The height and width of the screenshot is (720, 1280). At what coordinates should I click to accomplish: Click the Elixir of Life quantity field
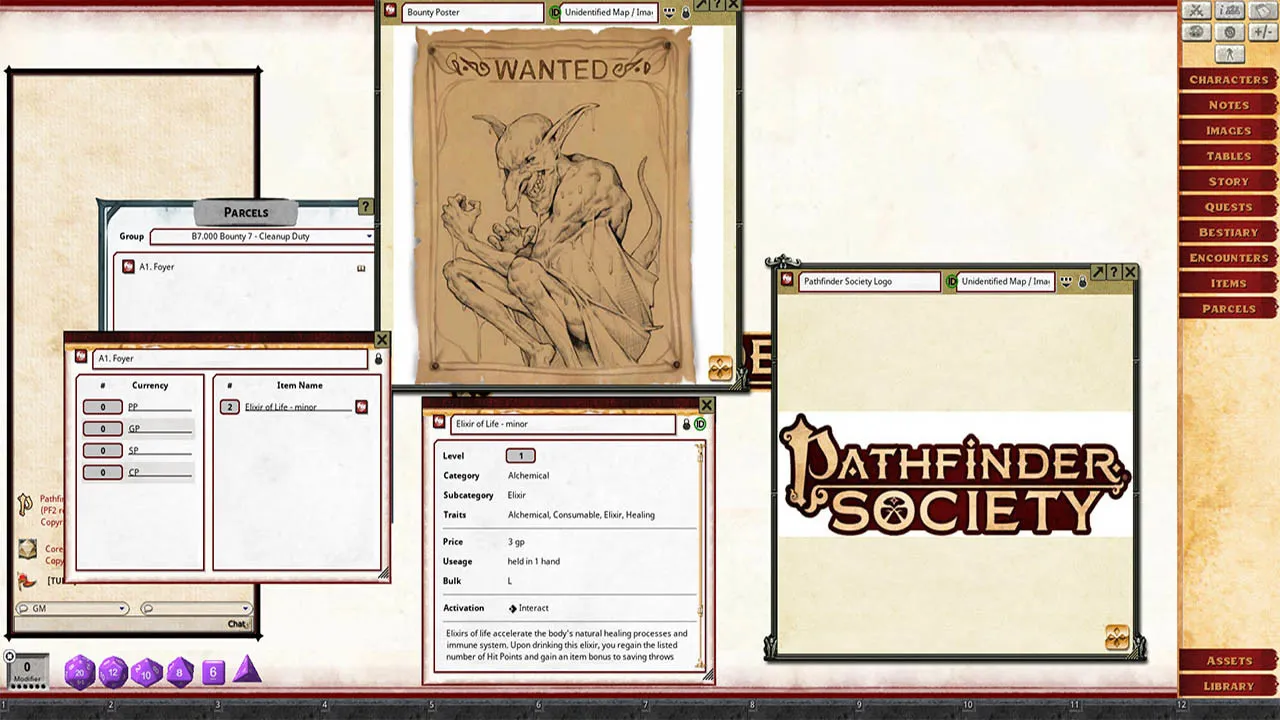tap(230, 407)
